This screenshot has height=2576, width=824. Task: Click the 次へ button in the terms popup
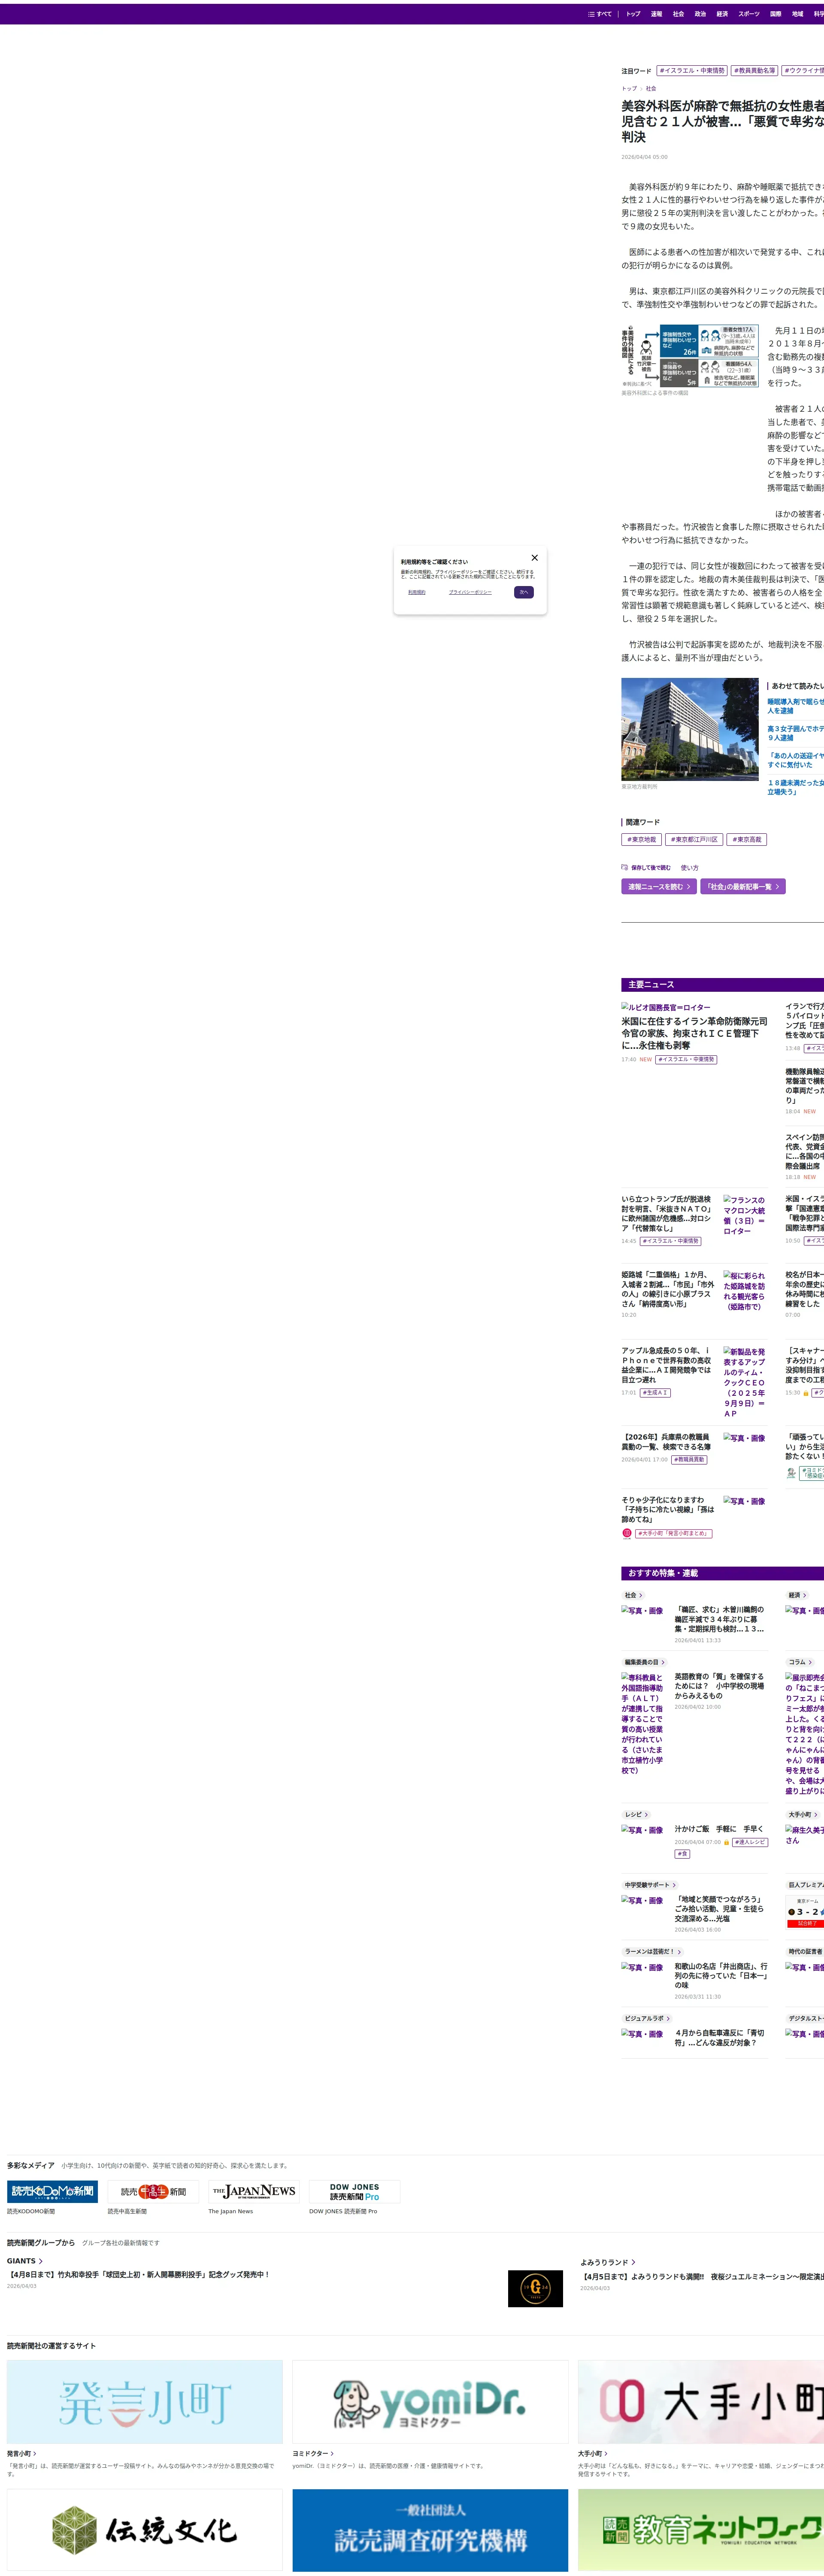[524, 592]
